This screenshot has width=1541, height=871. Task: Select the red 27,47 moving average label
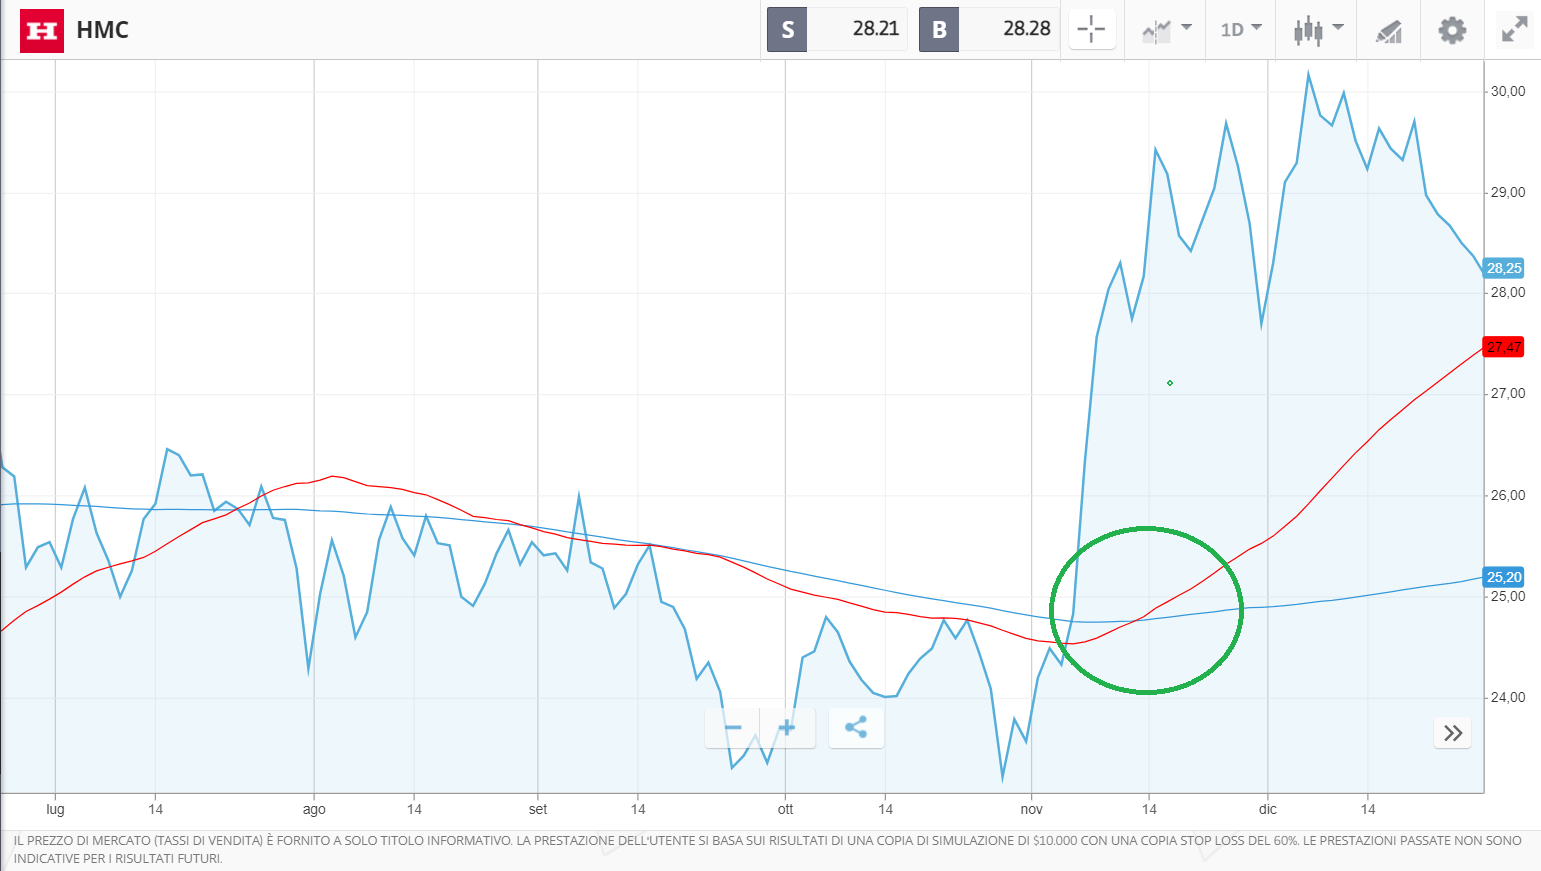1503,347
